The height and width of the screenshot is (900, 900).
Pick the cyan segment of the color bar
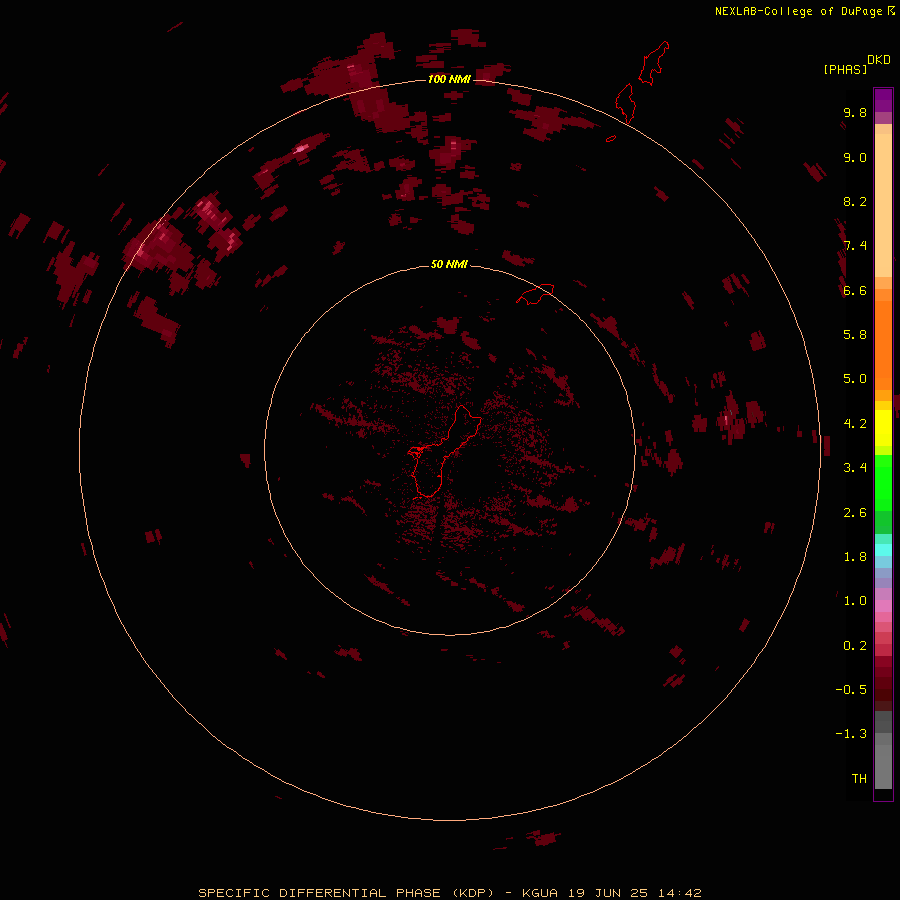(x=883, y=550)
